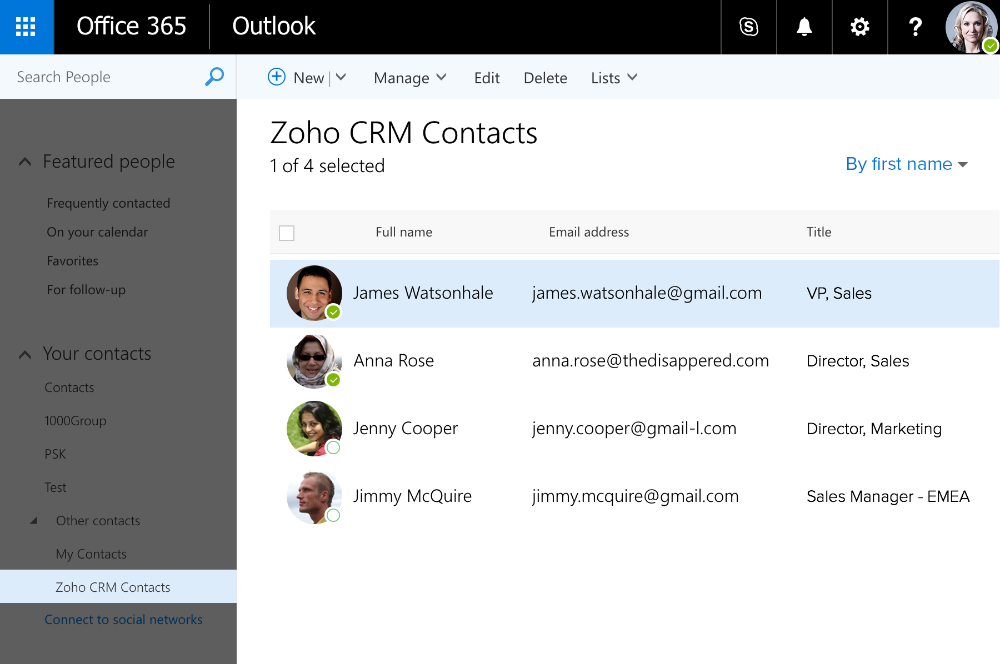Image resolution: width=1000 pixels, height=664 pixels.
Task: Open the Test folder
Action: point(55,487)
